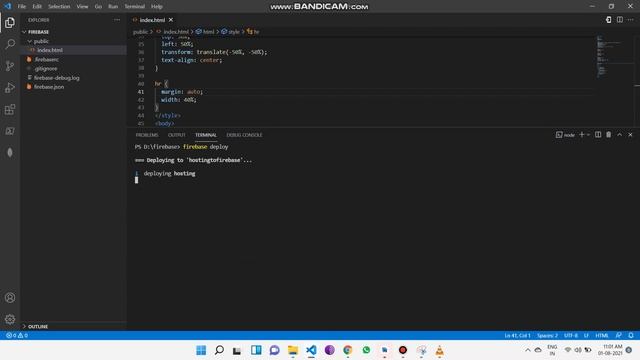Open WhatsApp from taskbar

pos(366,350)
